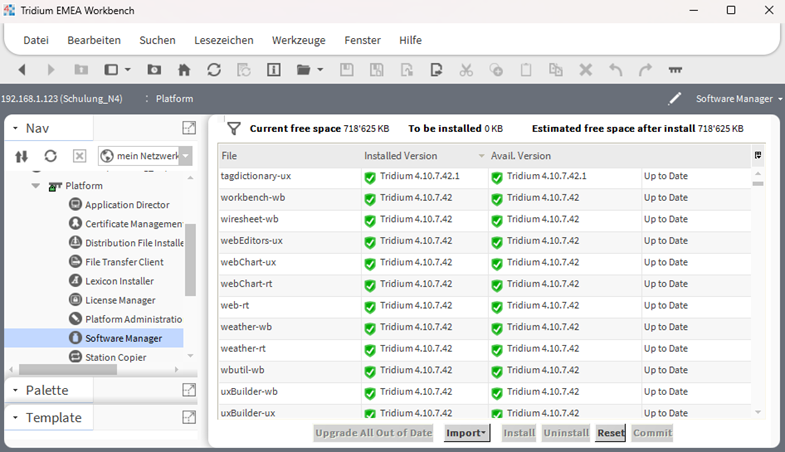Open the Datei menu
This screenshot has height=452, width=785.
[x=36, y=40]
